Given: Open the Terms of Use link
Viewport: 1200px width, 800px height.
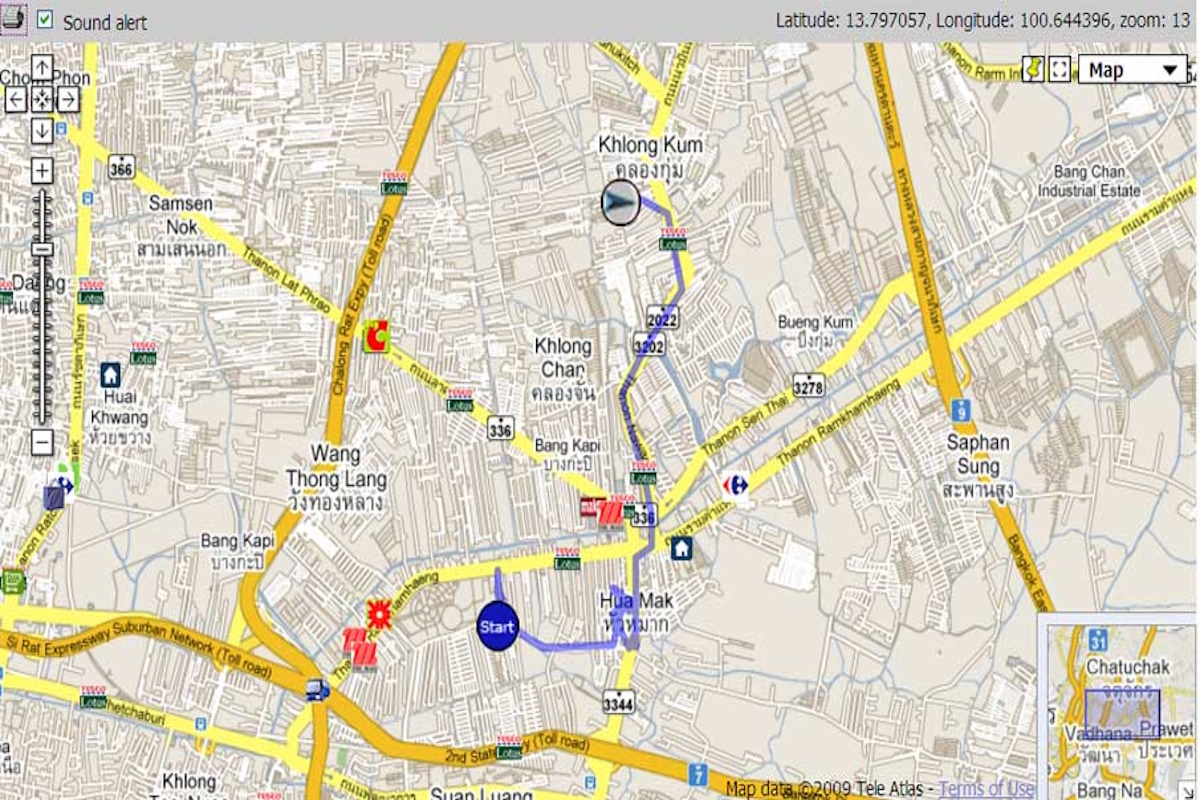Looking at the screenshot, I should click(986, 788).
